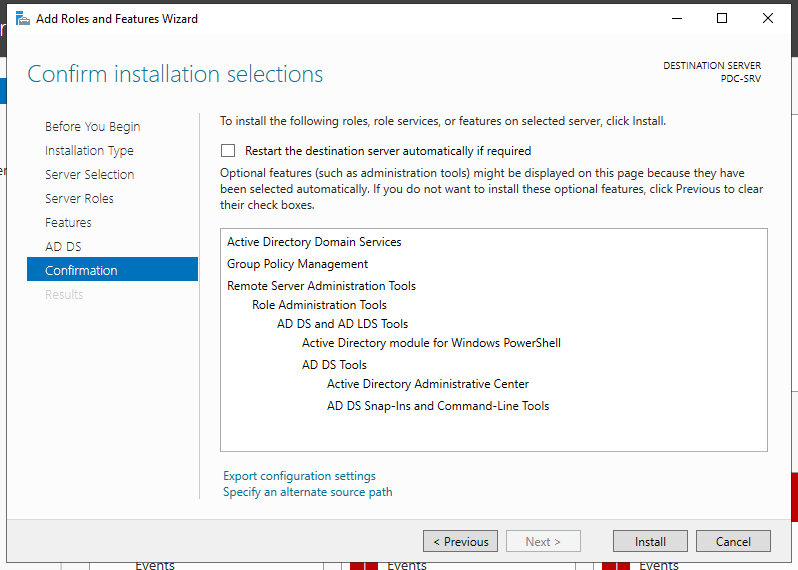
Task: Select AD DS and AD LDS Tools row
Action: click(x=343, y=324)
